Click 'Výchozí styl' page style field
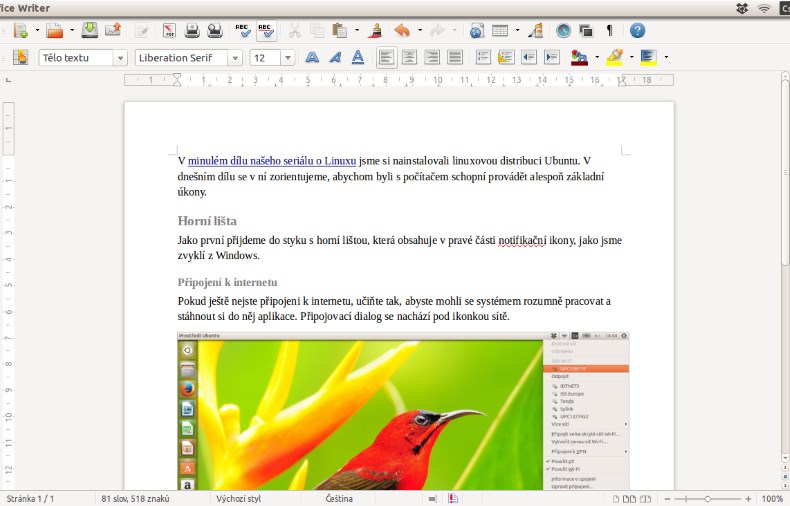Image resolution: width=790 pixels, height=506 pixels. tap(239, 499)
